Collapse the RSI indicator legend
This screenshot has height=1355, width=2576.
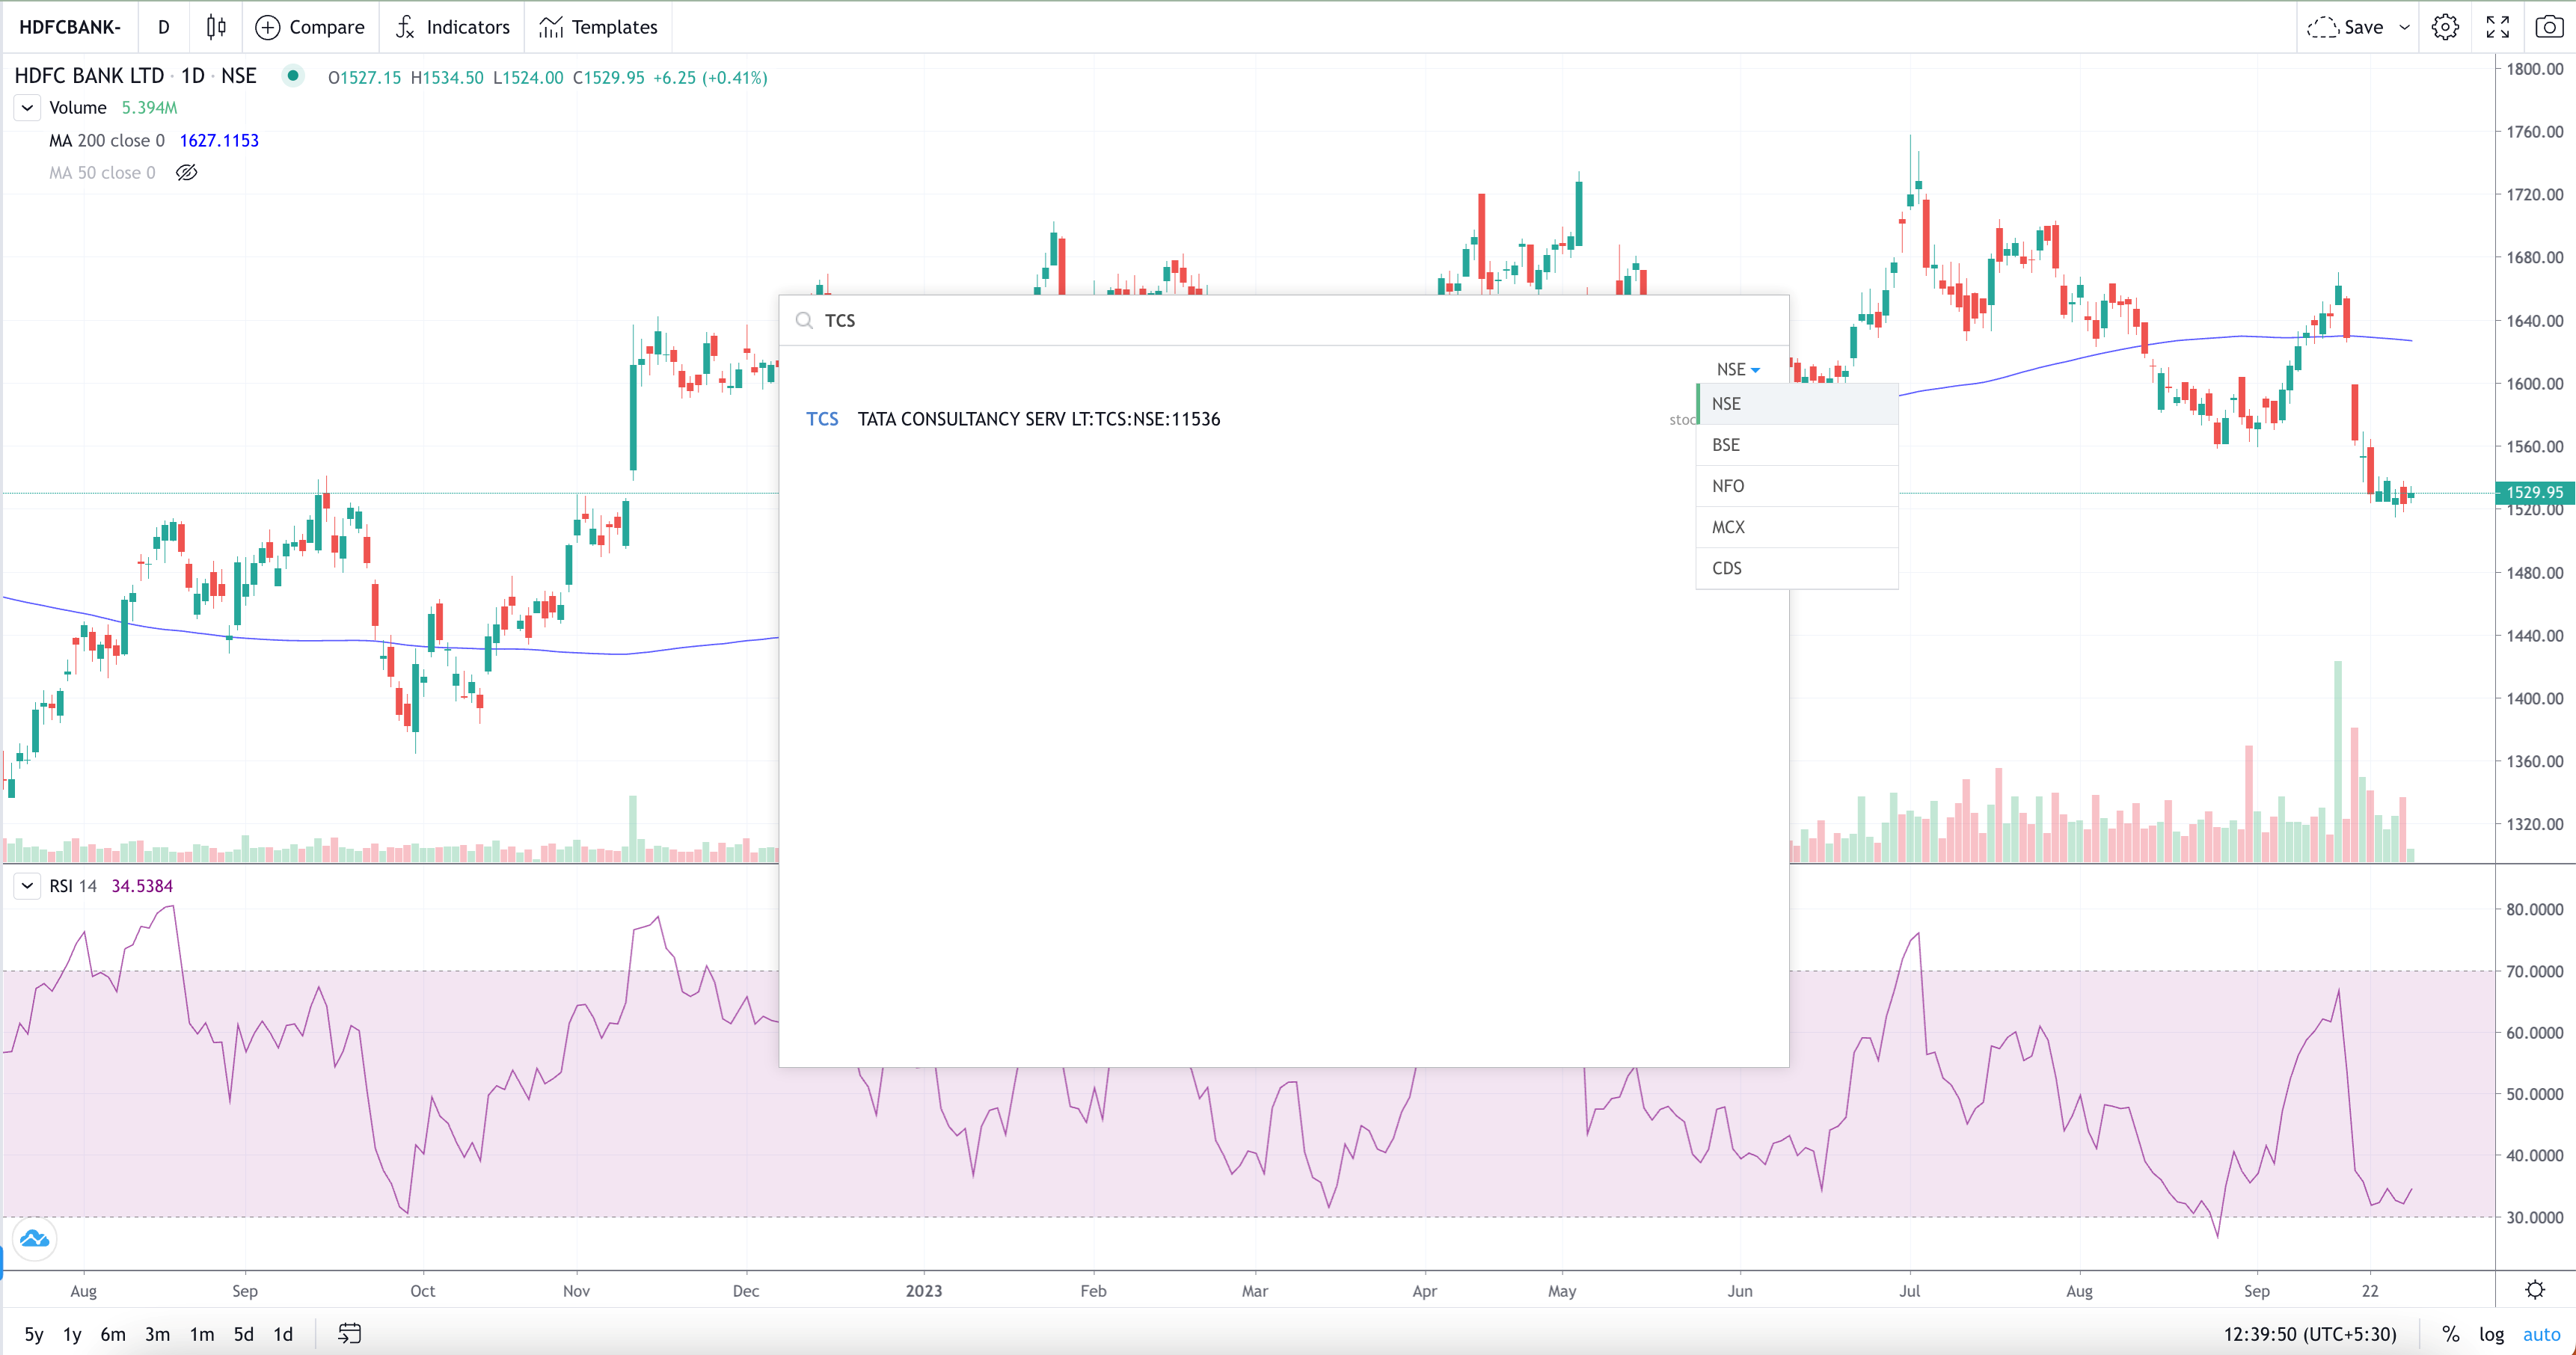(x=27, y=886)
